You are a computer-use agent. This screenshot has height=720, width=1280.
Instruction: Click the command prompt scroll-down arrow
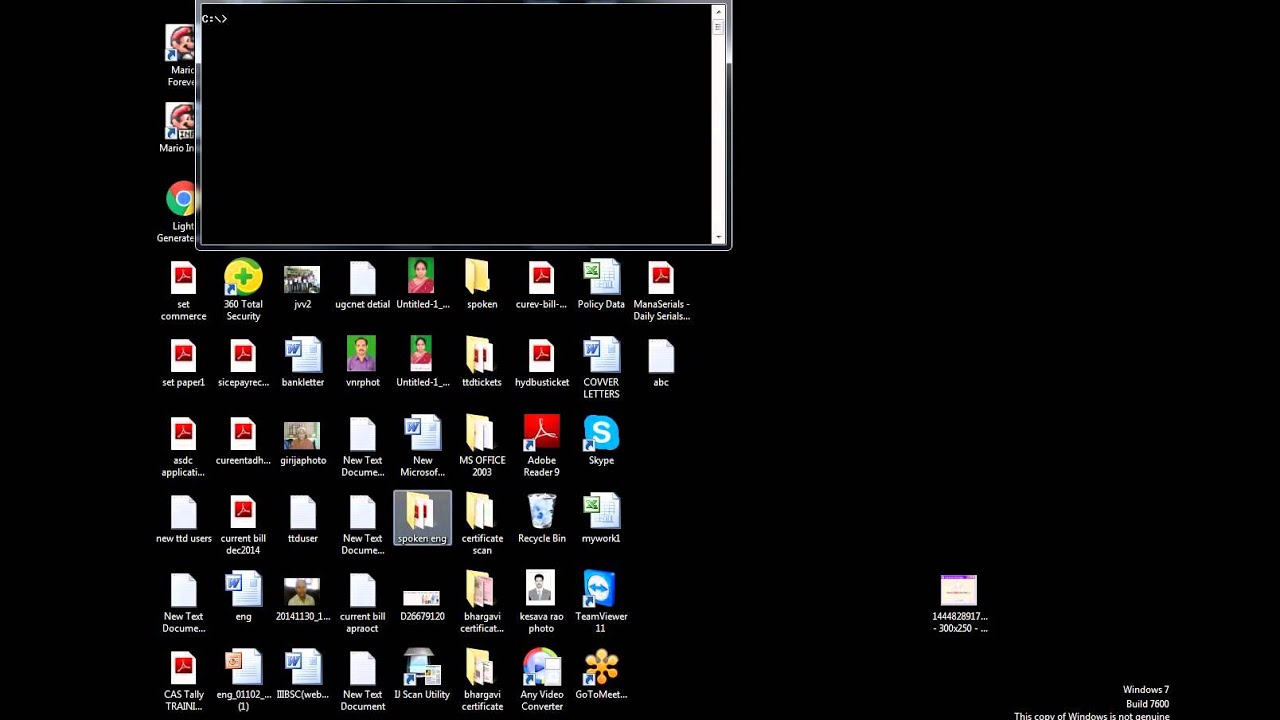718,237
